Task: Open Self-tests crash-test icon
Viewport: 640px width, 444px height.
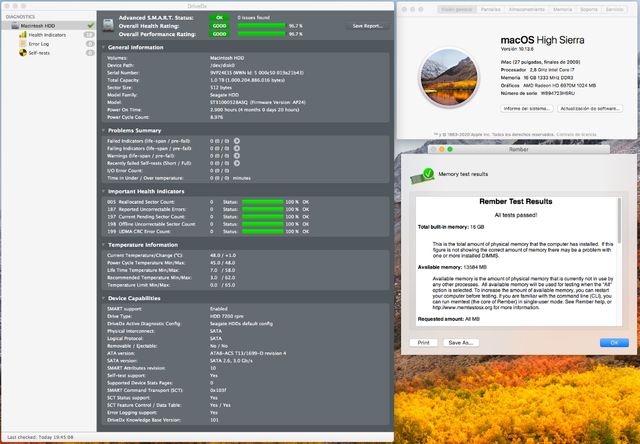Action: pos(23,53)
